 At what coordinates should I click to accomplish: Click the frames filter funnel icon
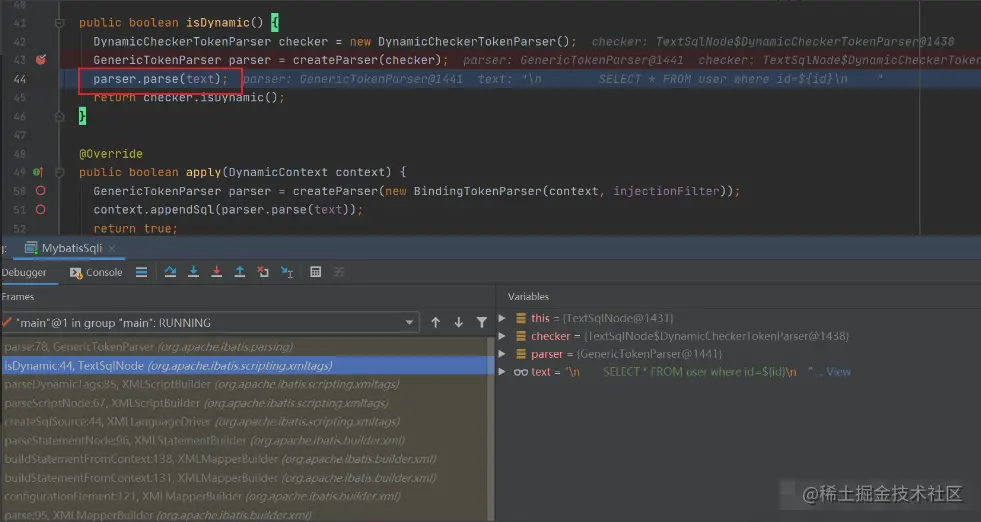[x=482, y=322]
